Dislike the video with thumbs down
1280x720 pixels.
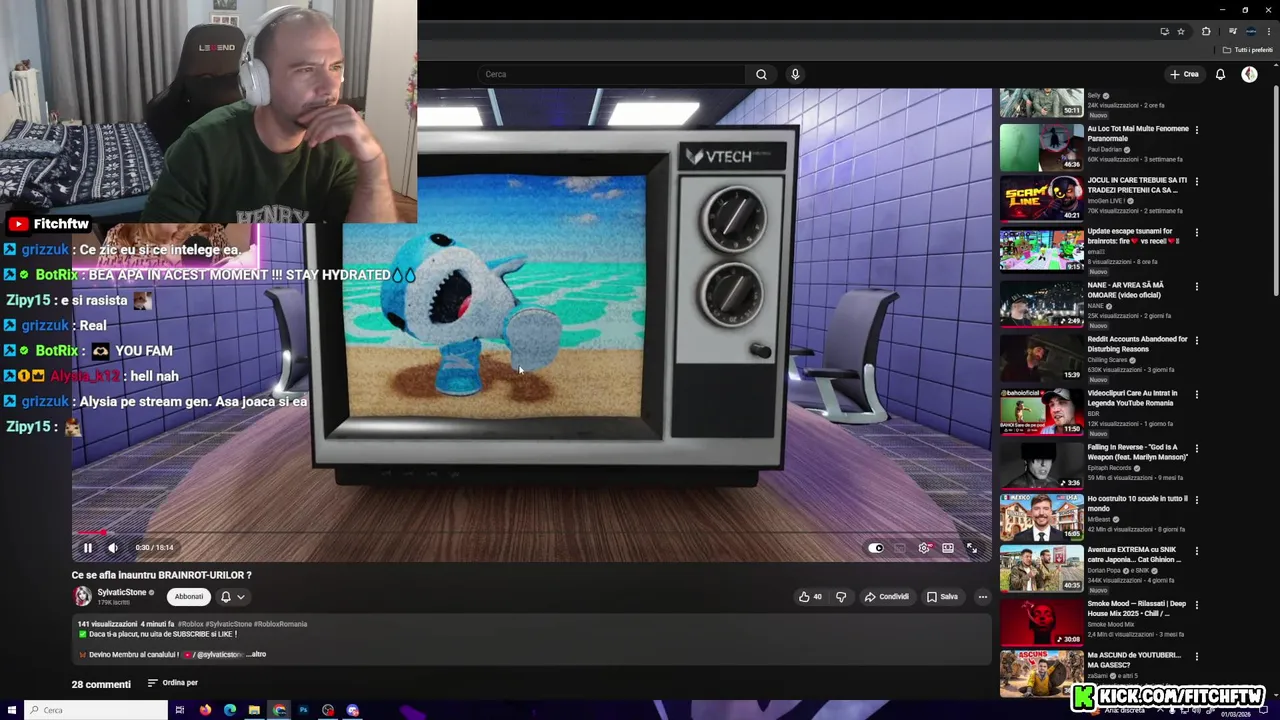pos(841,597)
